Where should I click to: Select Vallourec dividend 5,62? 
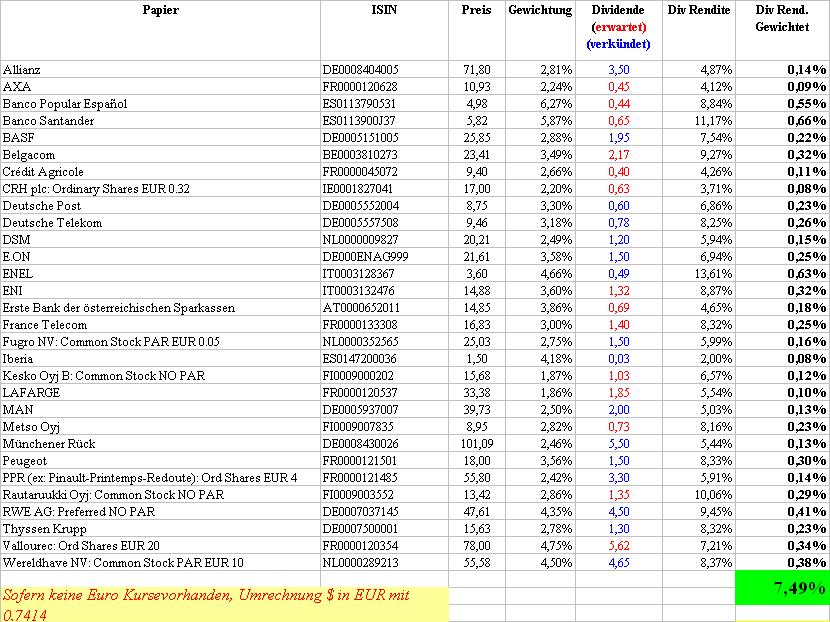(618, 545)
